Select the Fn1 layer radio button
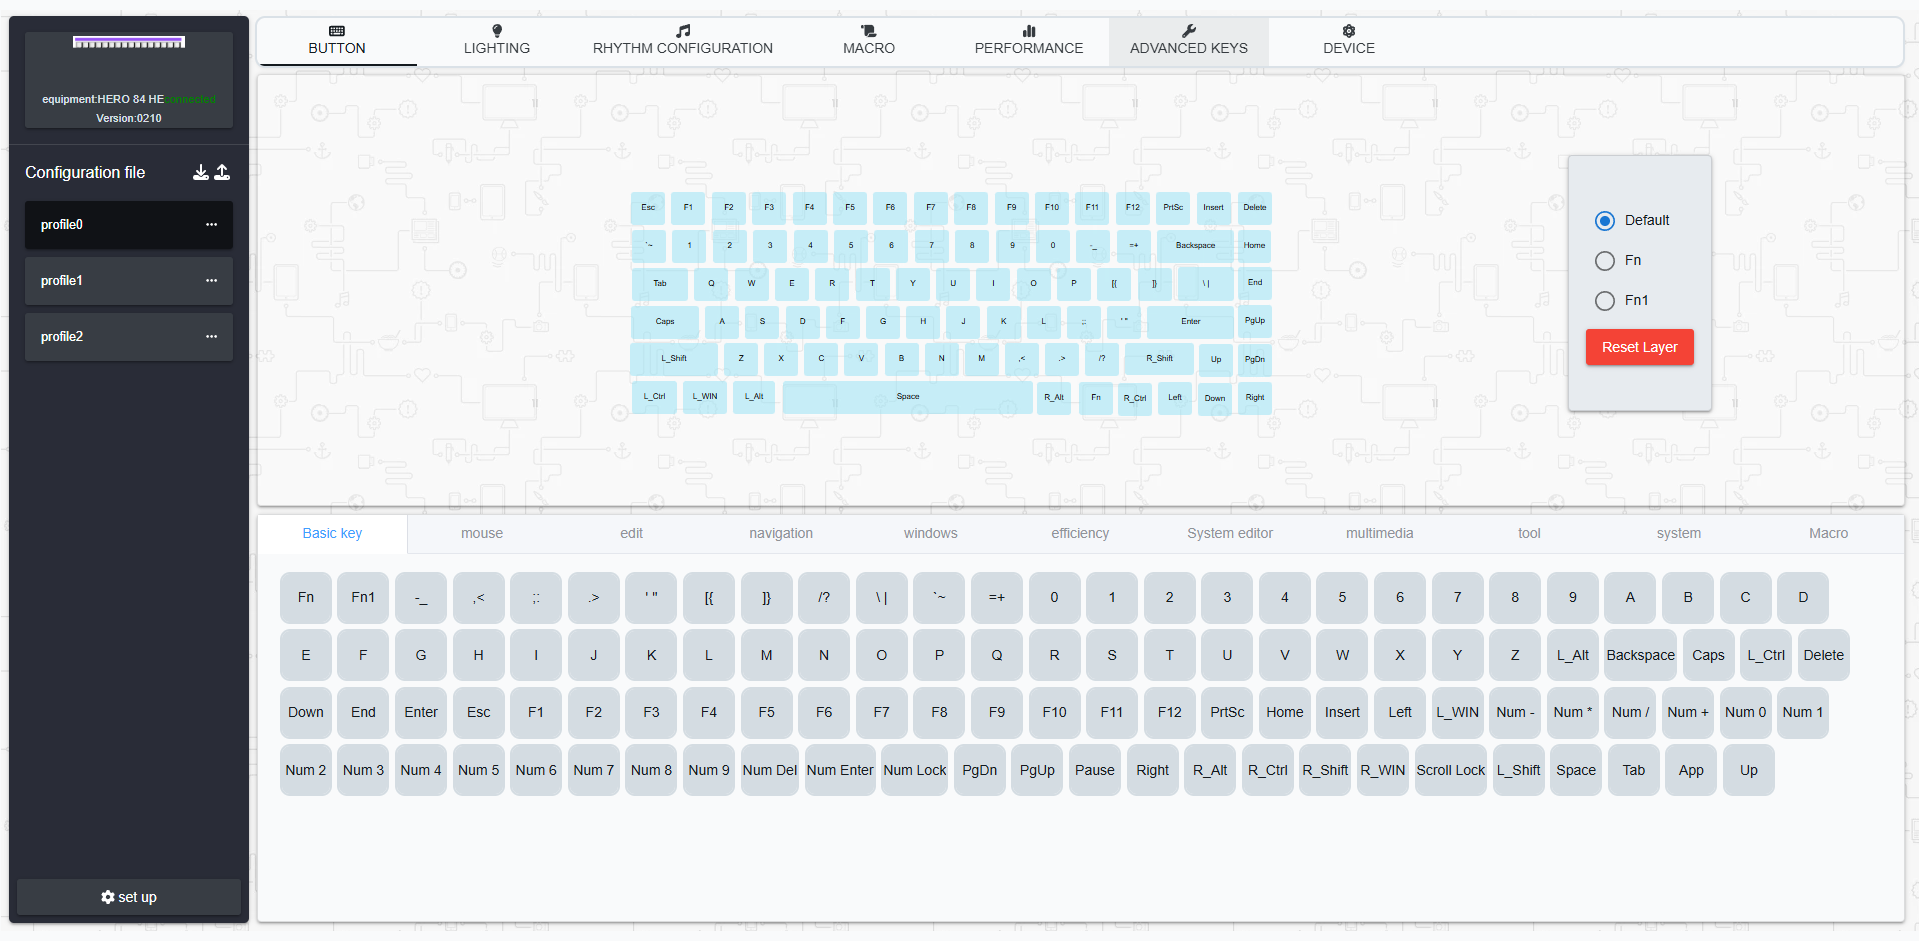The width and height of the screenshot is (1919, 941). tap(1605, 301)
